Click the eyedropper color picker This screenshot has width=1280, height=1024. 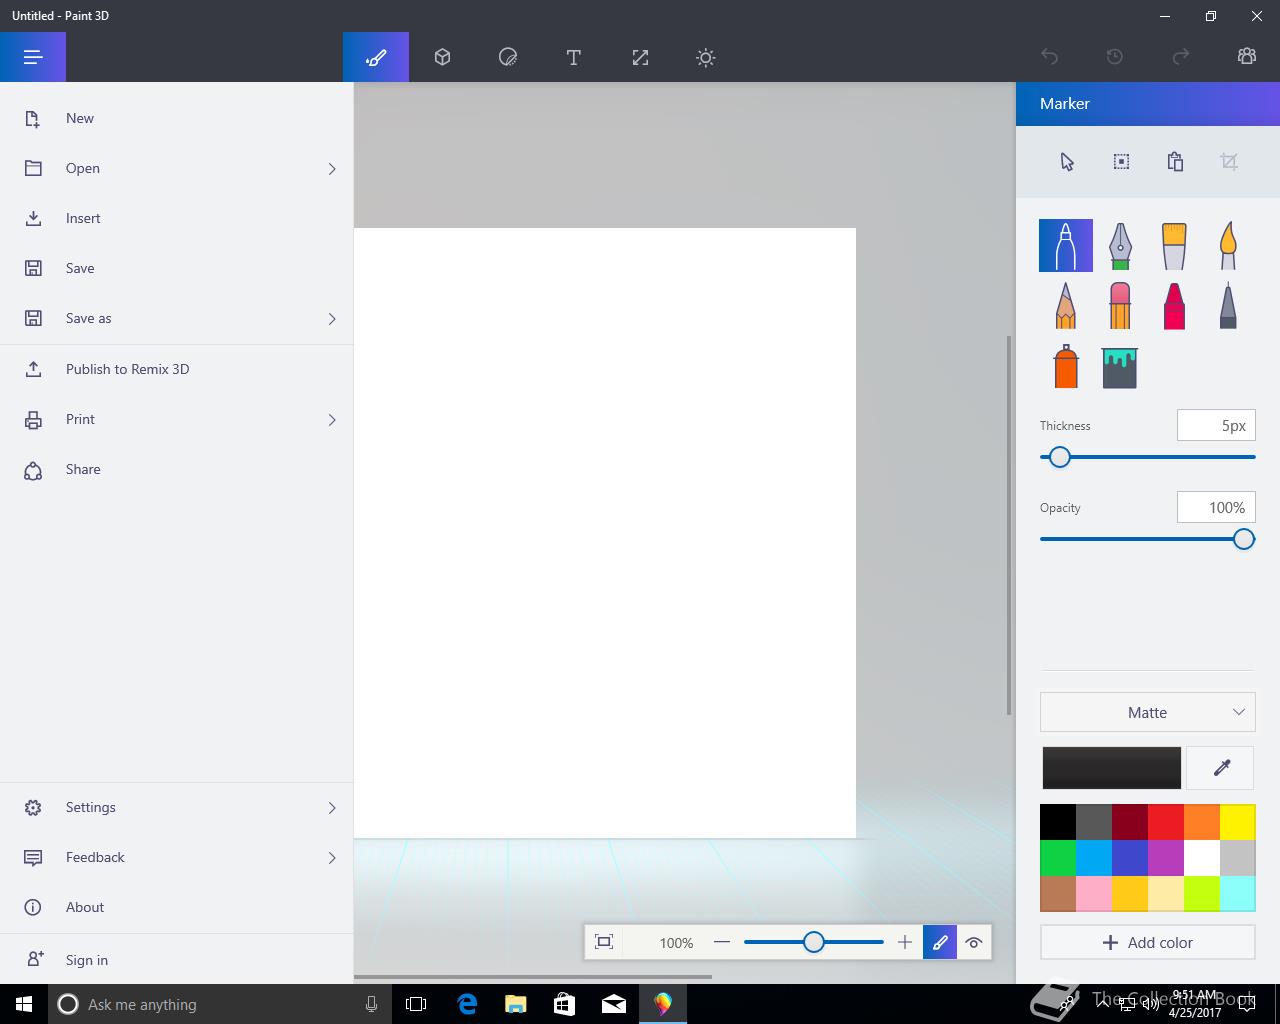point(1221,768)
